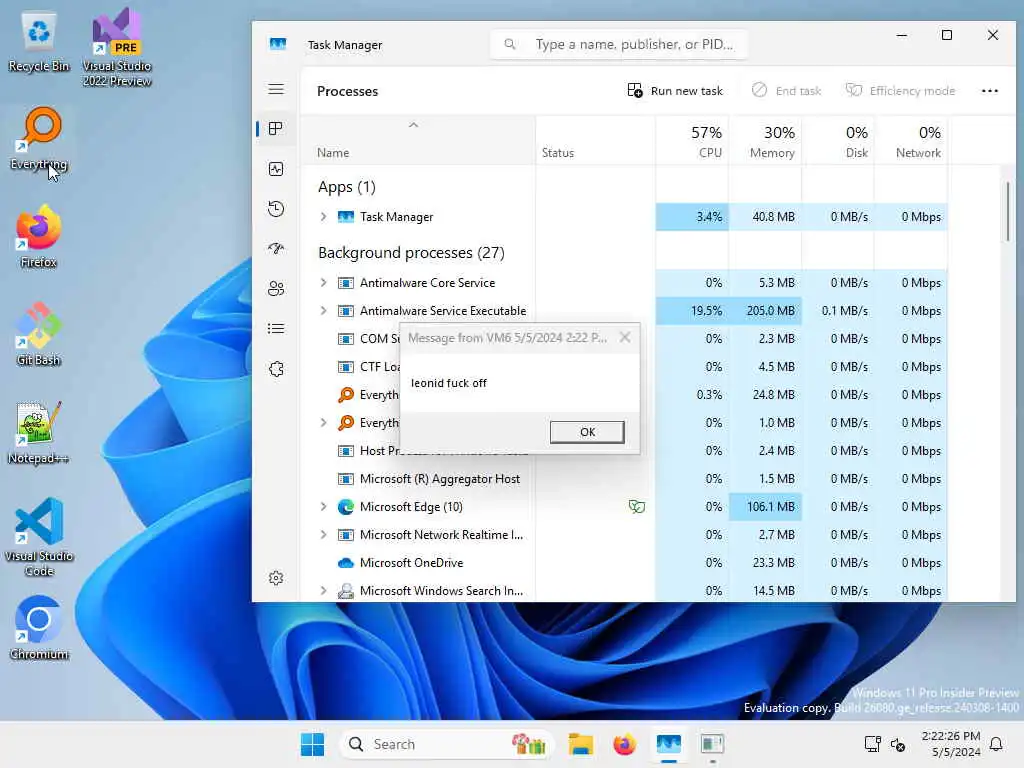Focus the Task Manager search field

coord(618,44)
